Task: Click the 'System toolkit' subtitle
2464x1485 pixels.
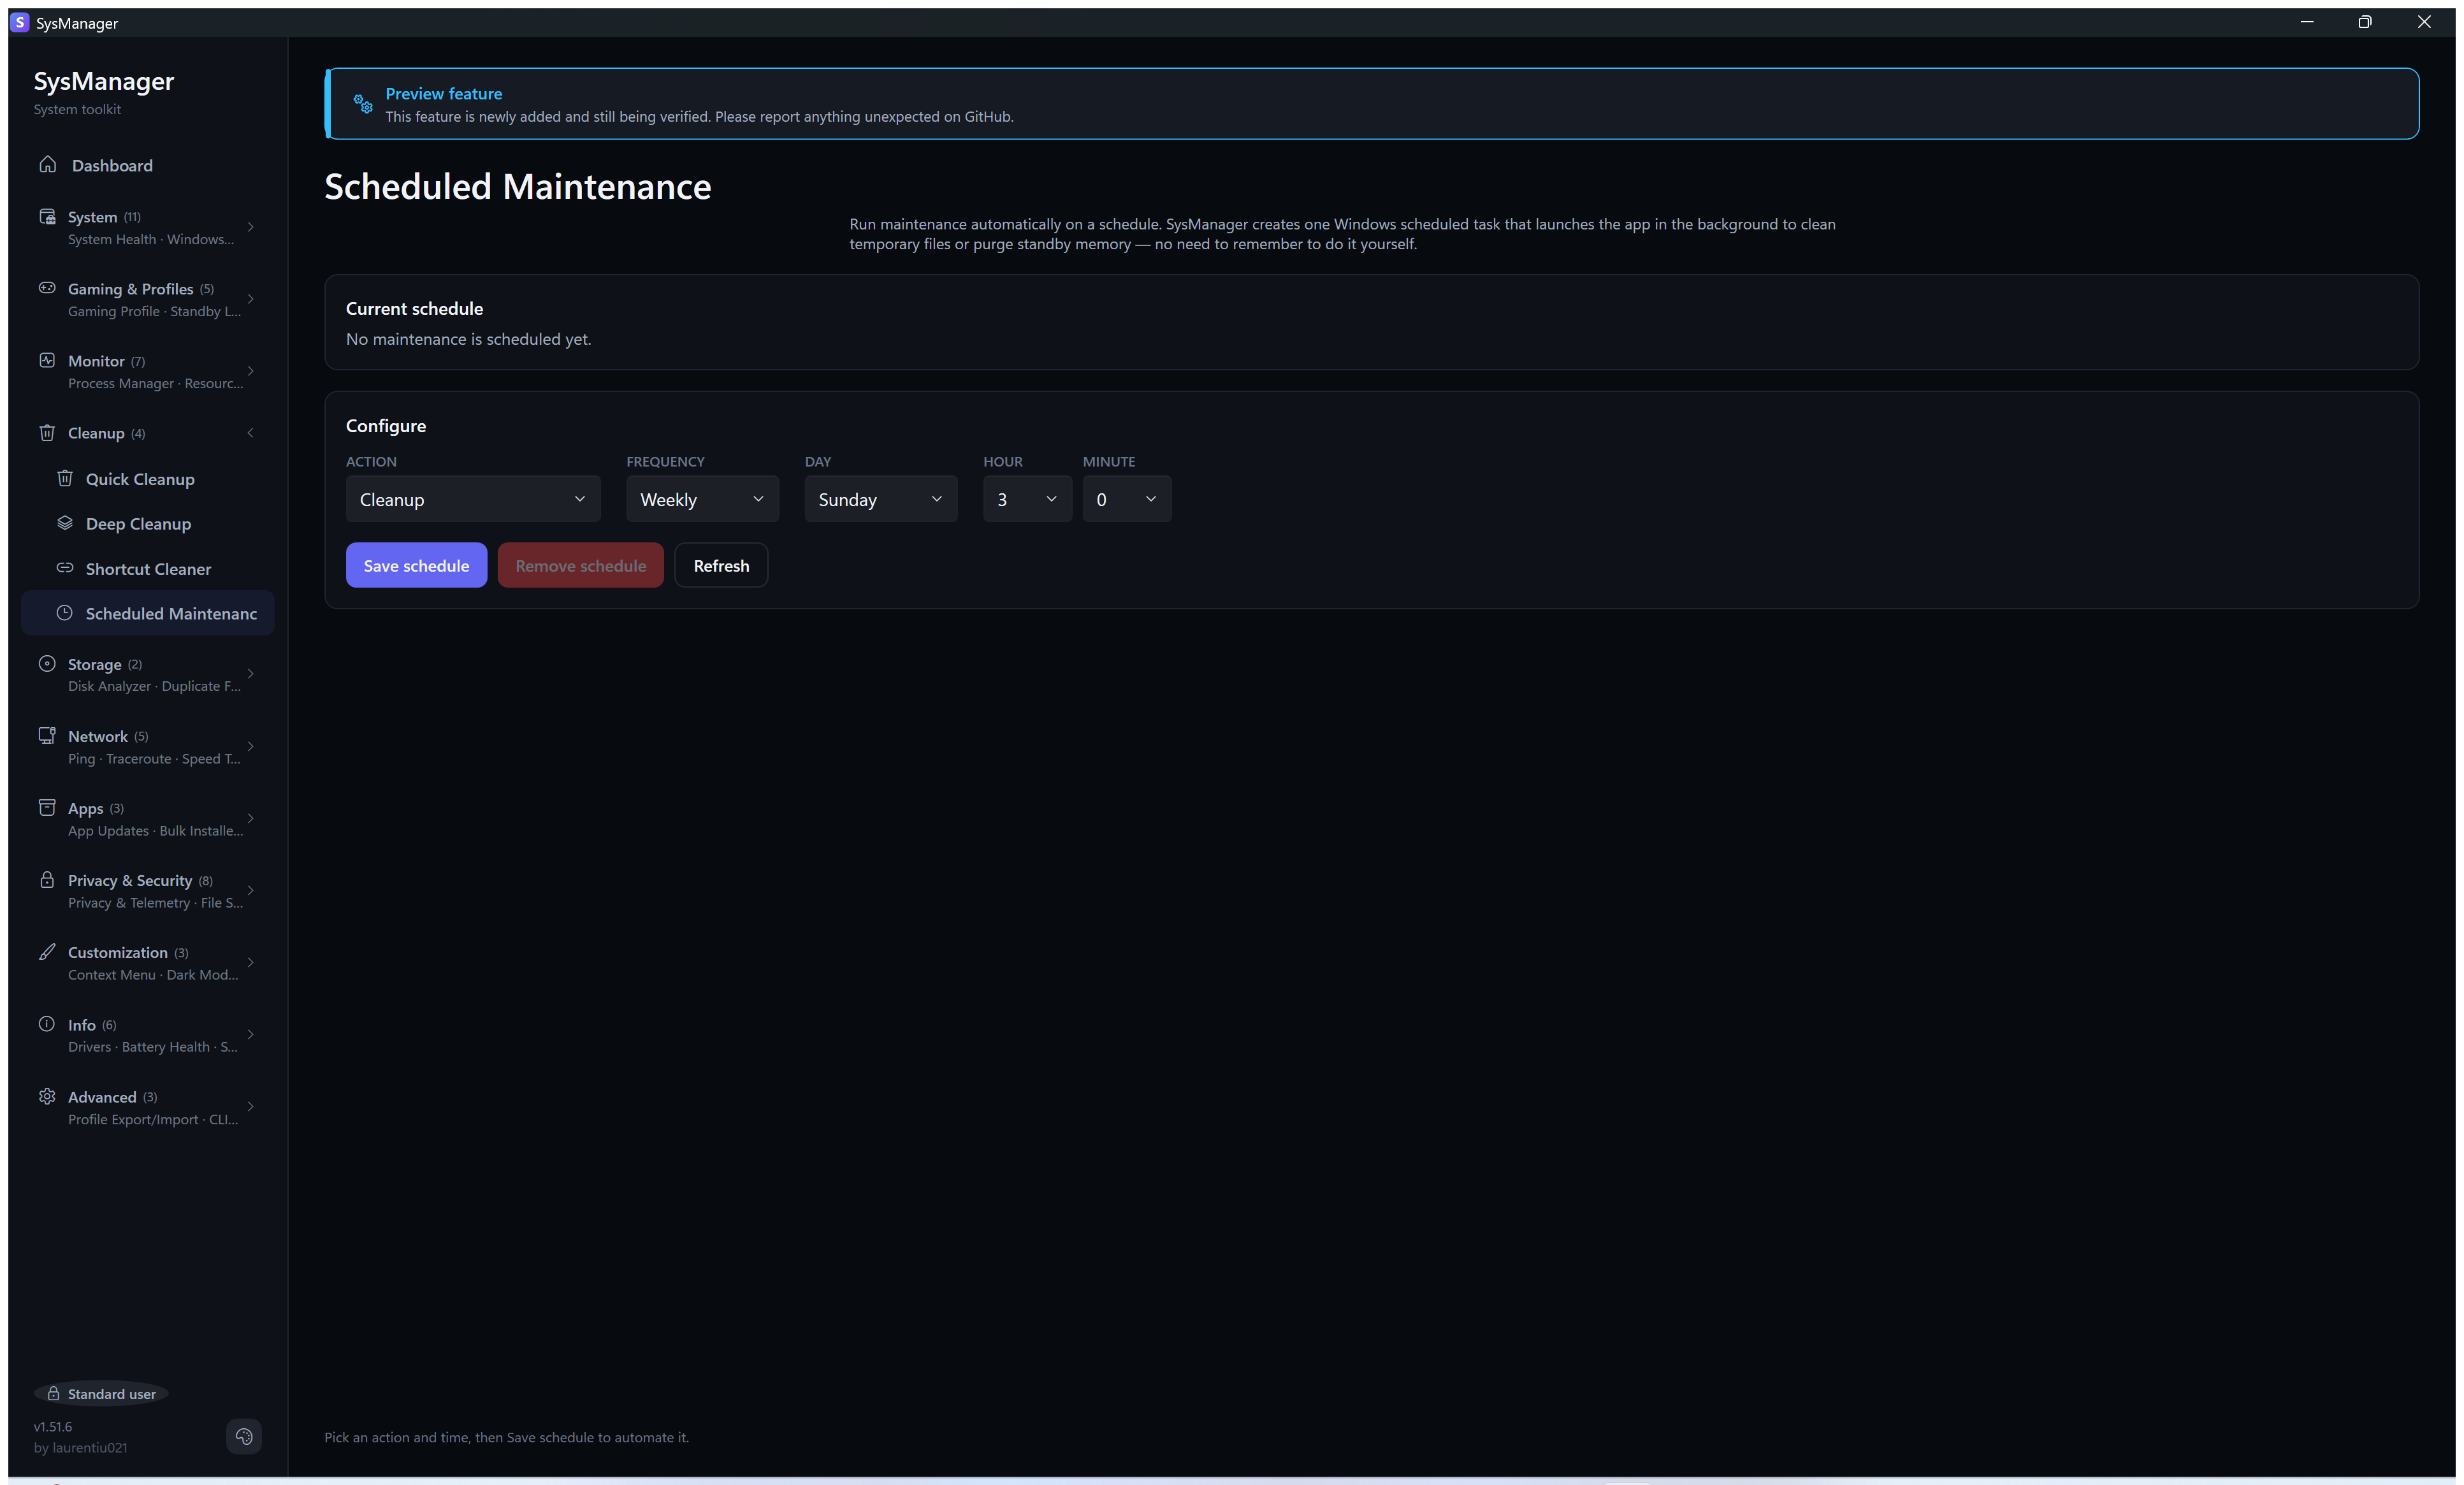Action: coord(77,109)
